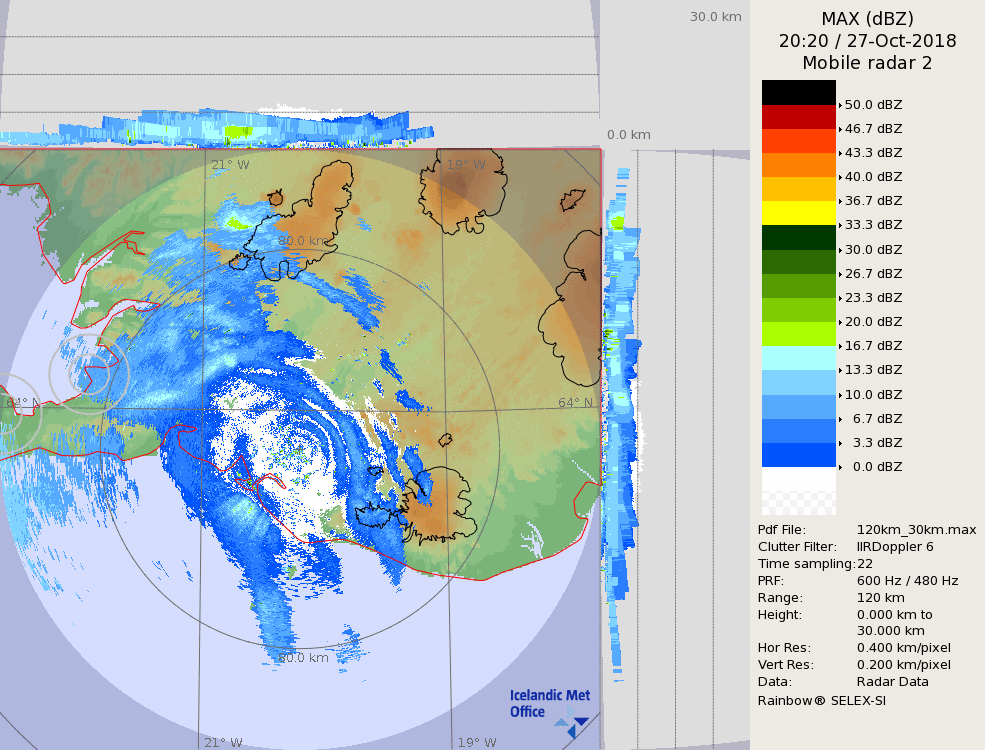The height and width of the screenshot is (750, 985).
Task: Click the arrow marker beside 20.0 dBZ
Action: click(x=840, y=322)
